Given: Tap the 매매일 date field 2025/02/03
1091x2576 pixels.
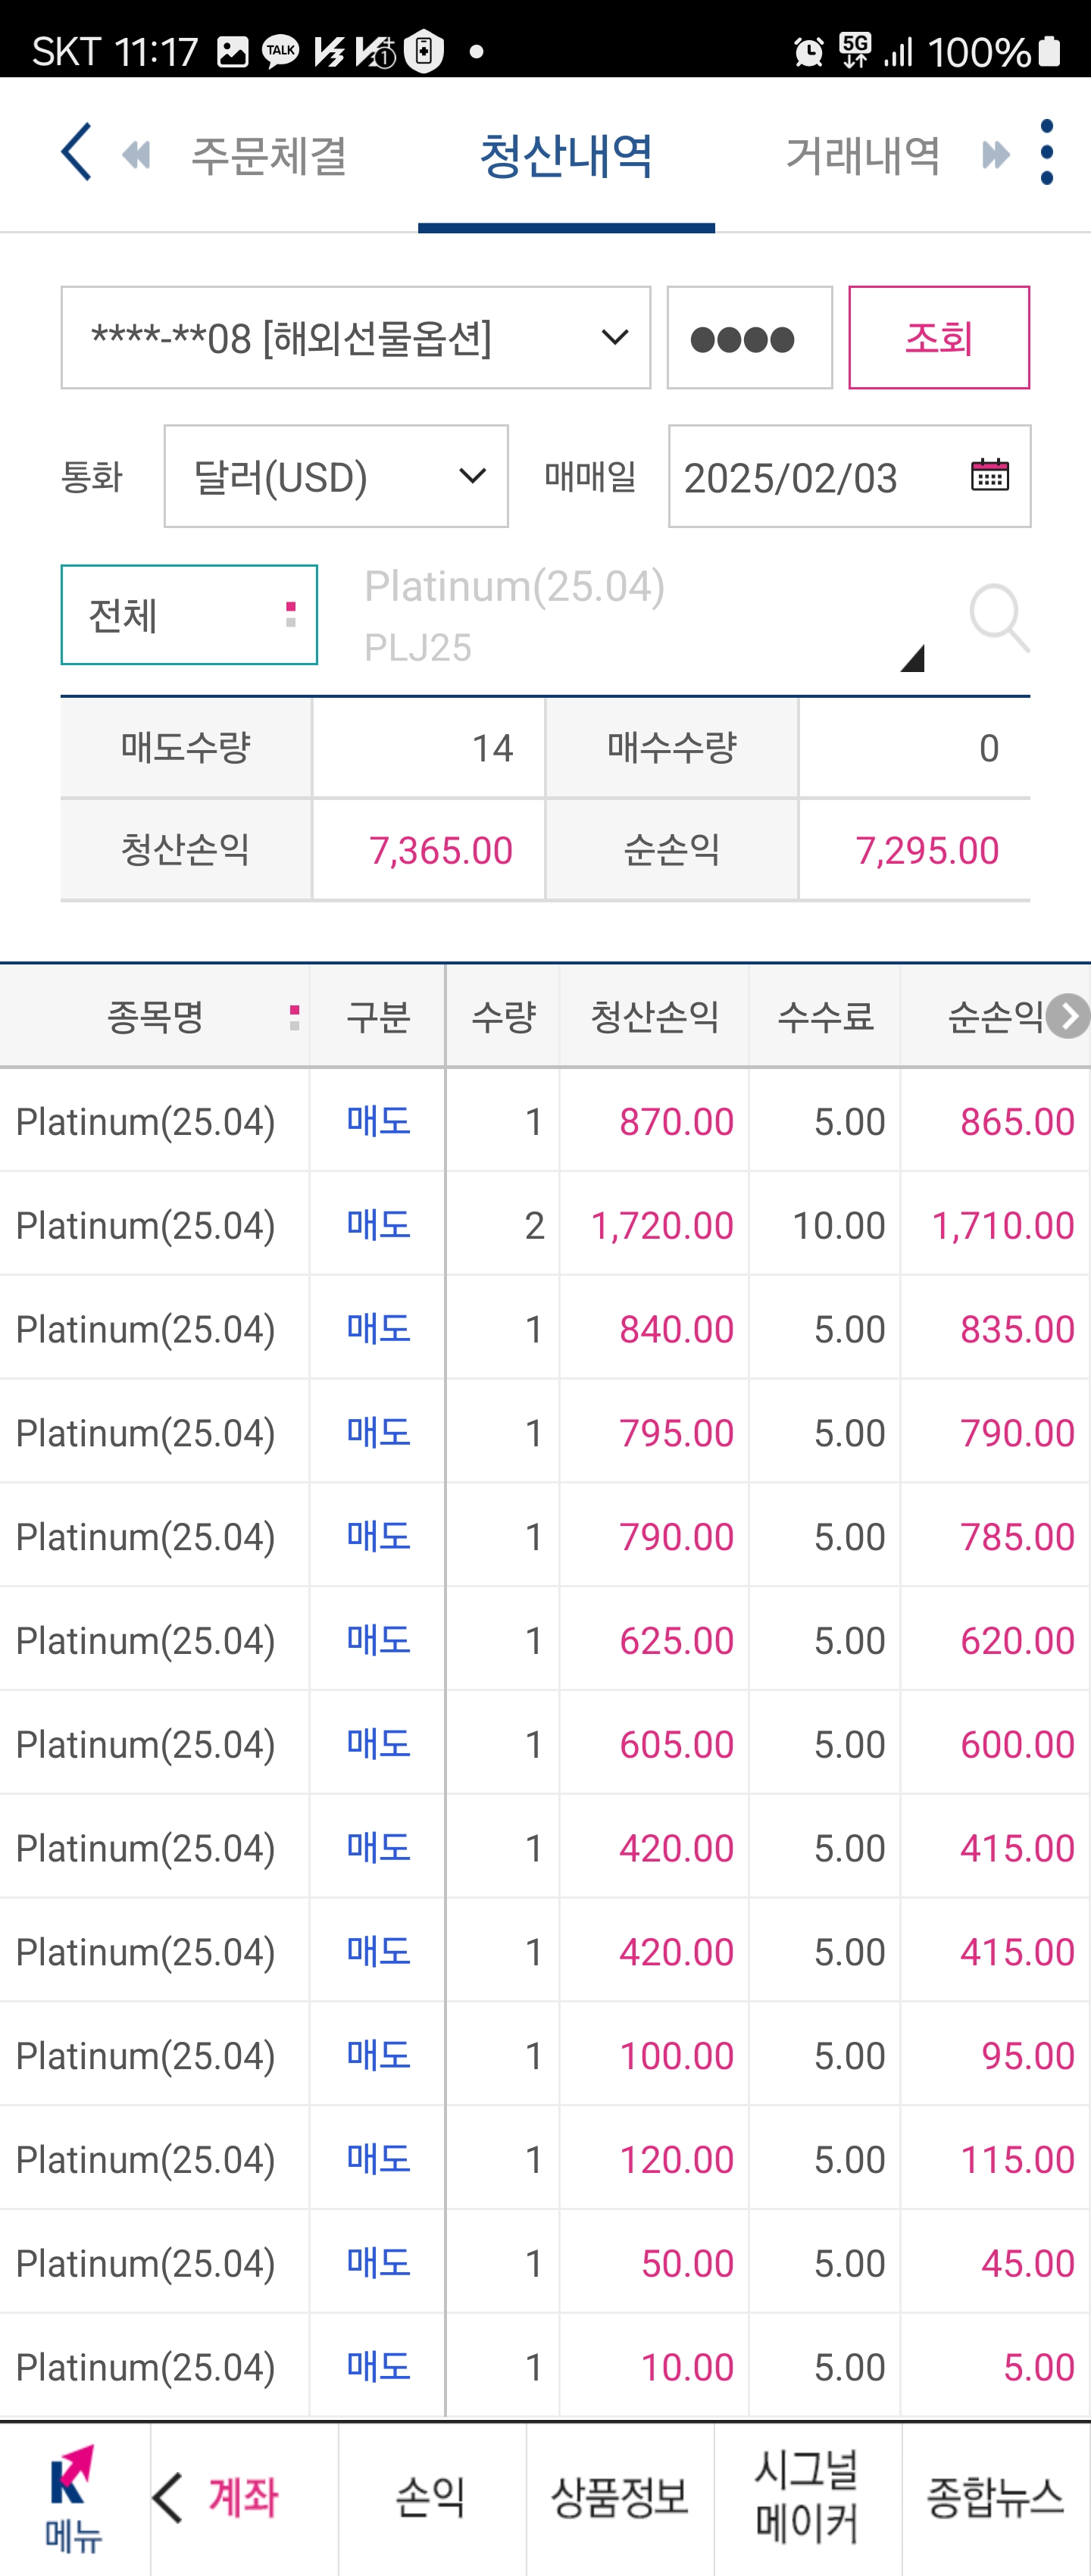Looking at the screenshot, I should [x=850, y=476].
